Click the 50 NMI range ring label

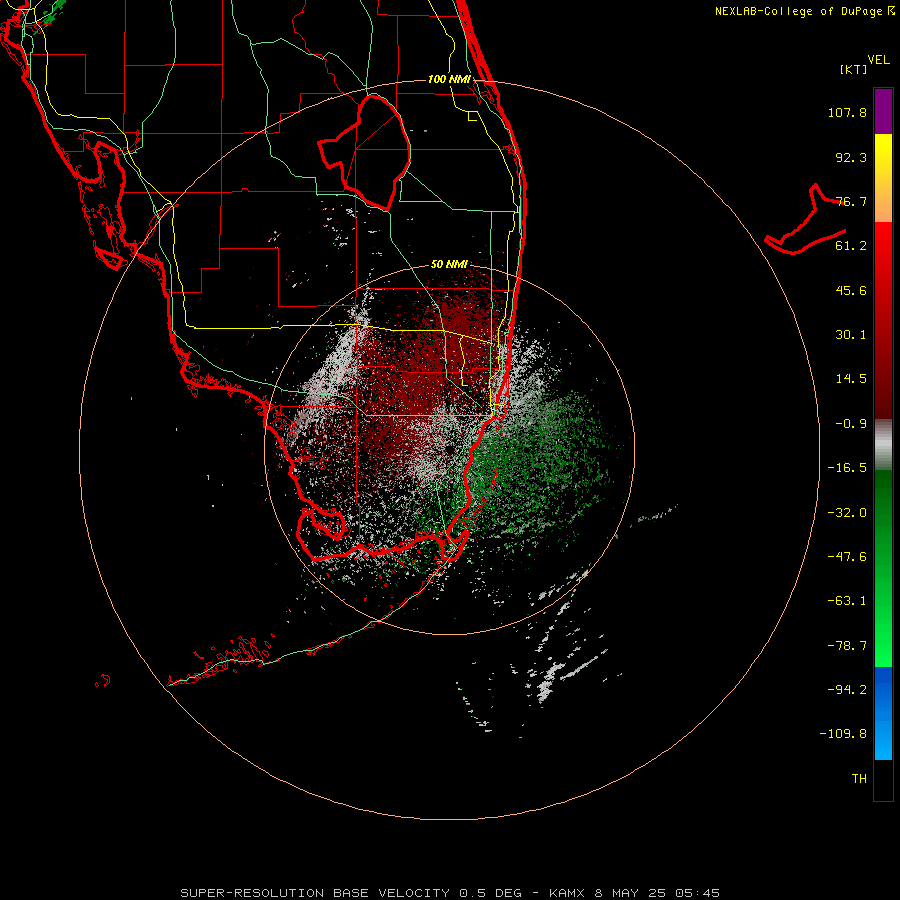(449, 265)
